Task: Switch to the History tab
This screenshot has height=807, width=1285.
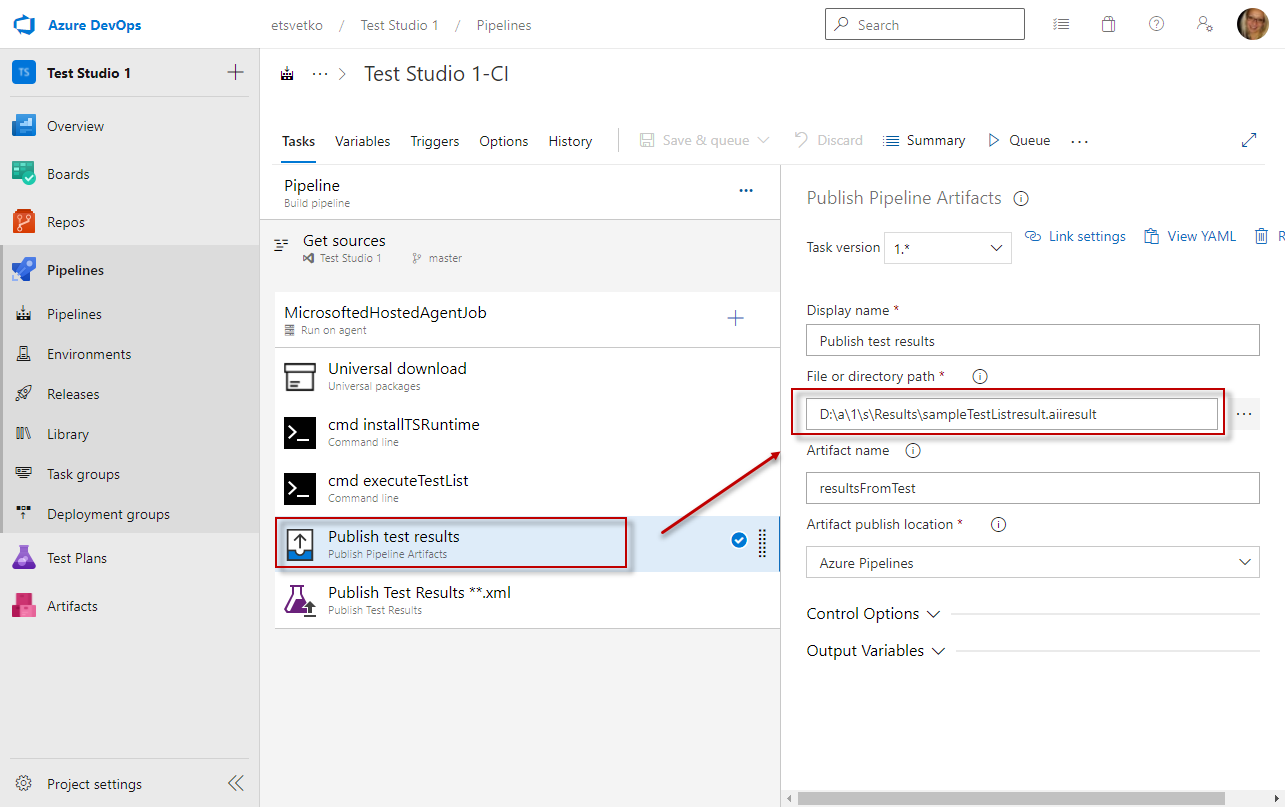Action: pyautogui.click(x=570, y=141)
